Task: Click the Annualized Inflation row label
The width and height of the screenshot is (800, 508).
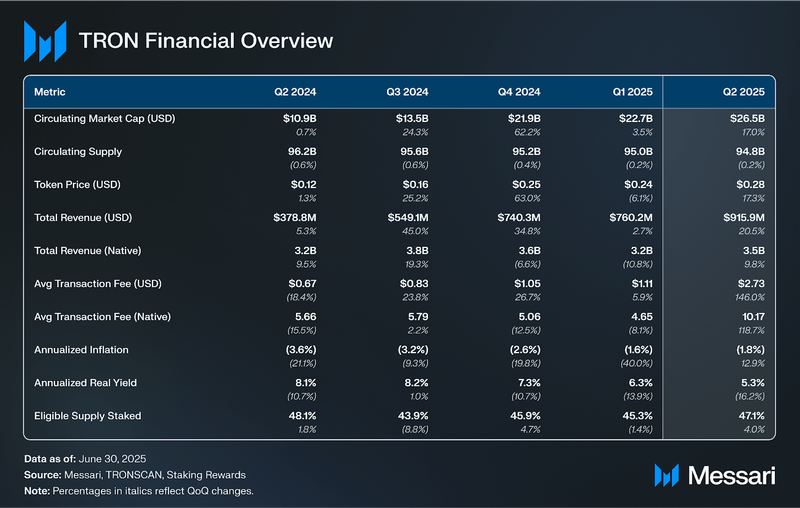Action: coord(81,350)
